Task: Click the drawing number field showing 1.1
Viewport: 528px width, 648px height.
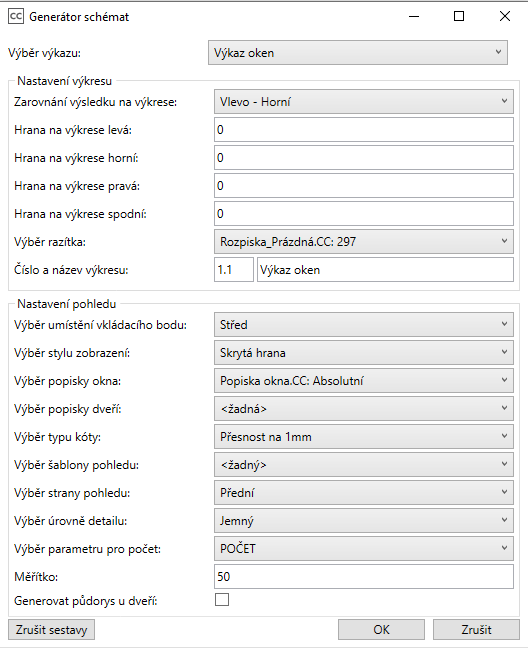Action: click(x=233, y=270)
